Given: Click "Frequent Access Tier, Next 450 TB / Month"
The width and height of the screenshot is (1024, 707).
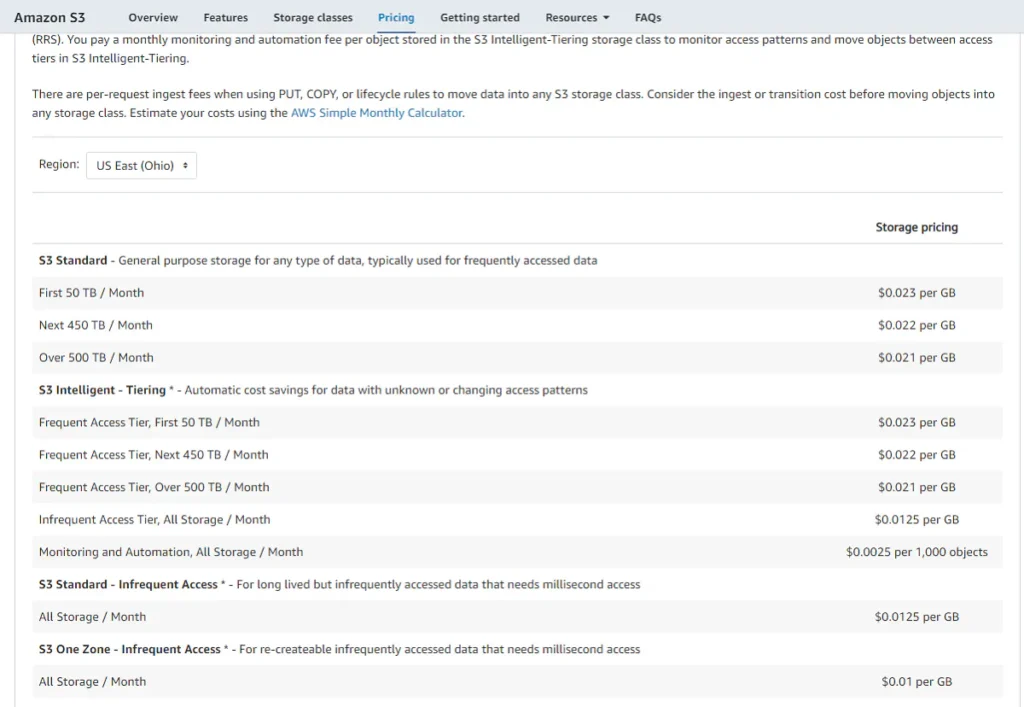Looking at the screenshot, I should coord(153,455).
